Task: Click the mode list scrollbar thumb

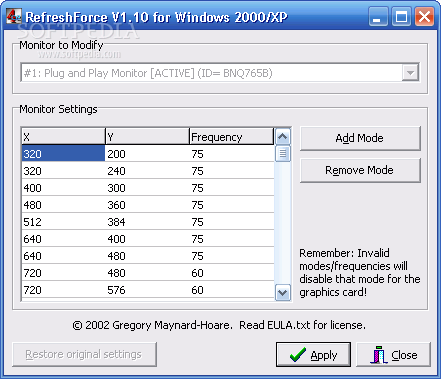Action: tap(283, 154)
